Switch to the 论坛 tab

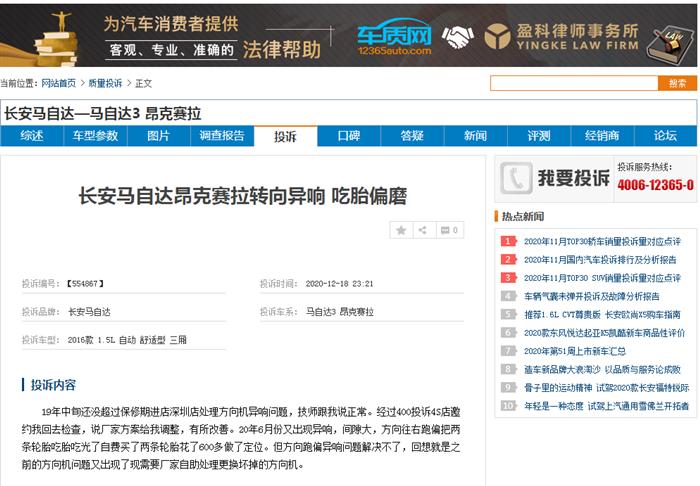click(x=666, y=136)
